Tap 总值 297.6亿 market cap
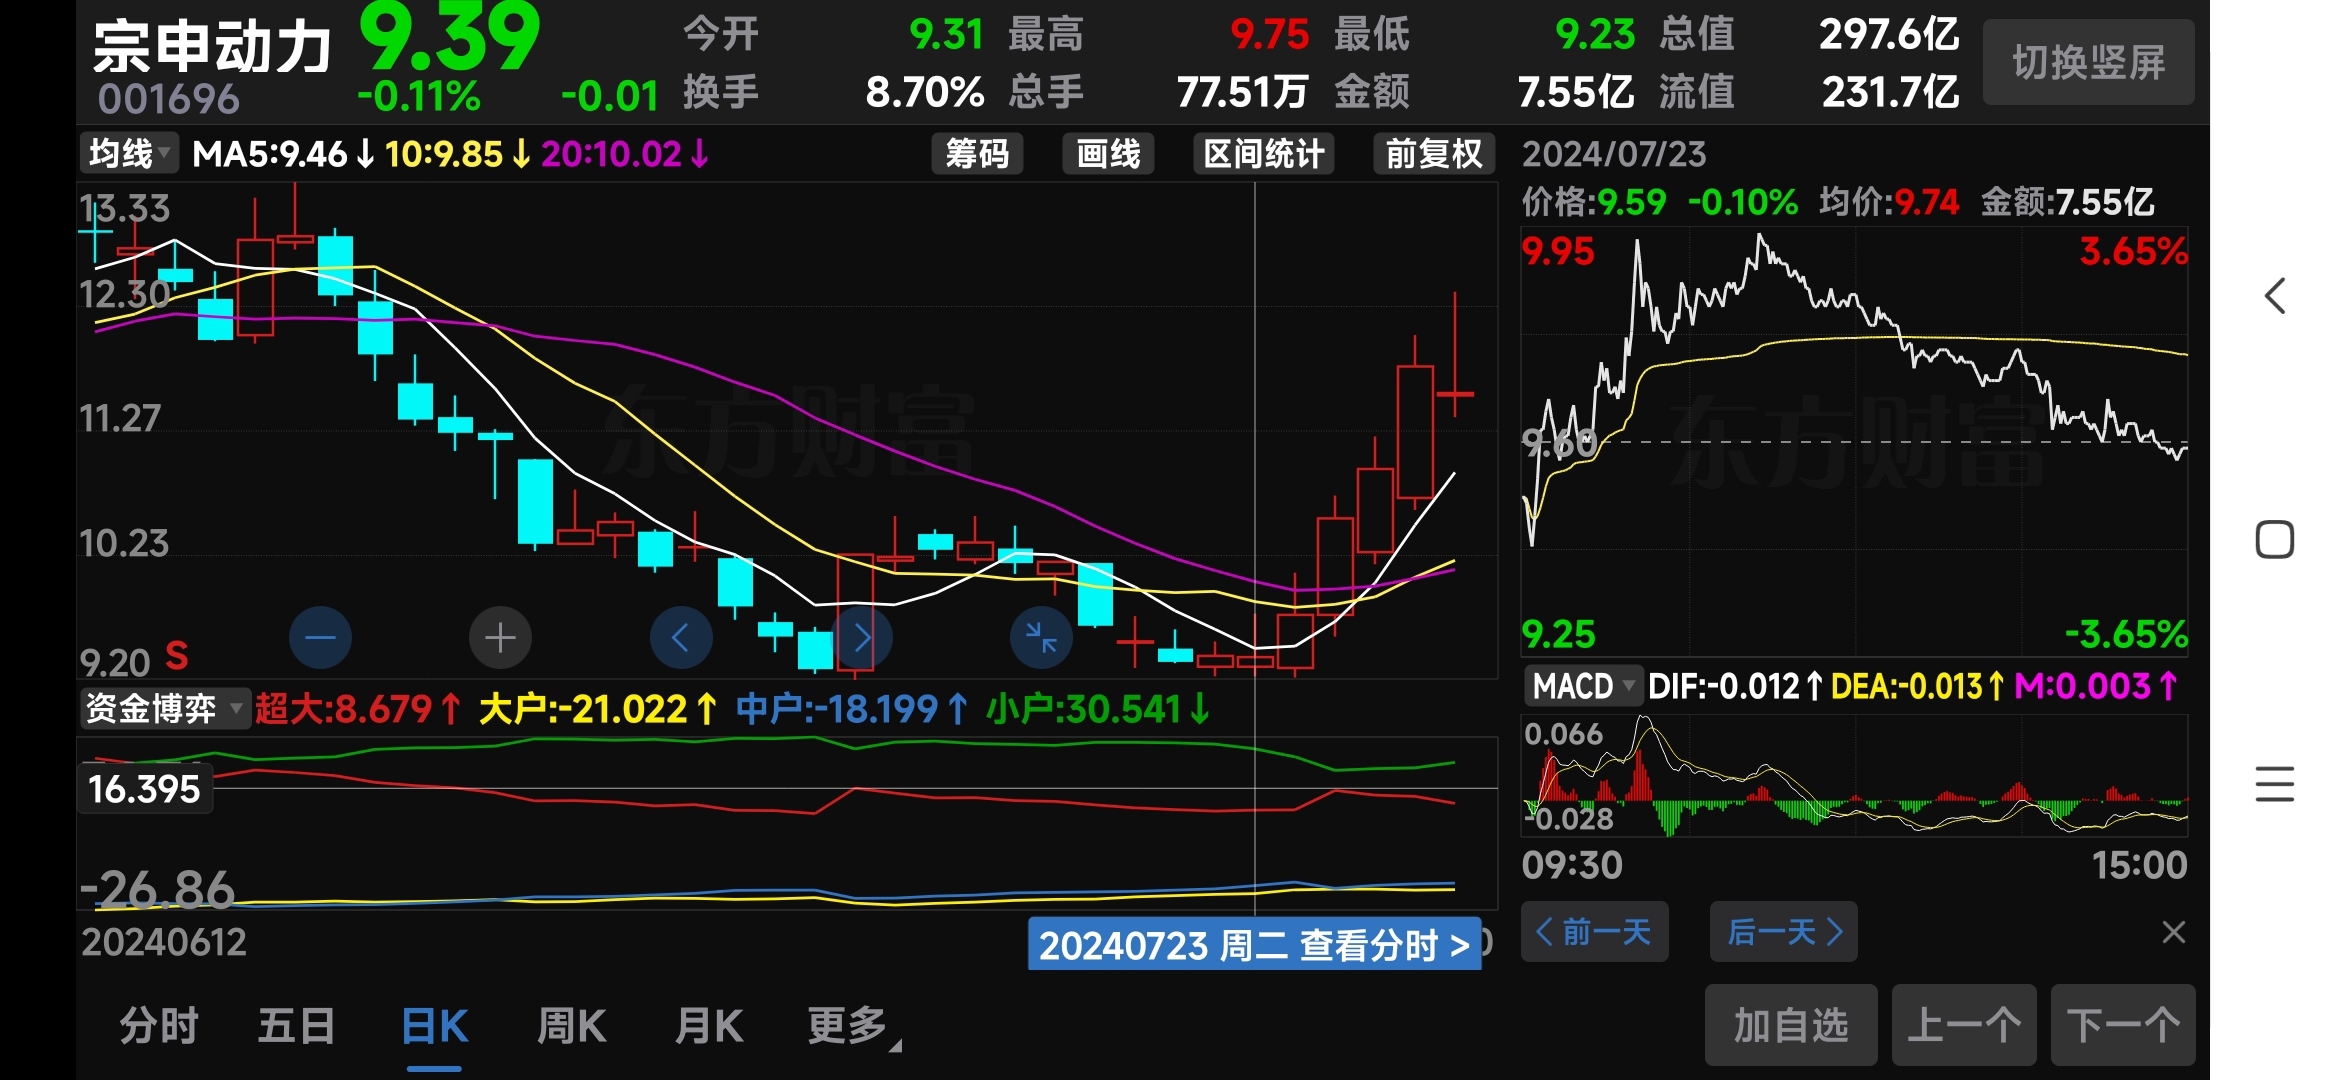The image size is (2340, 1080). coord(1809,35)
